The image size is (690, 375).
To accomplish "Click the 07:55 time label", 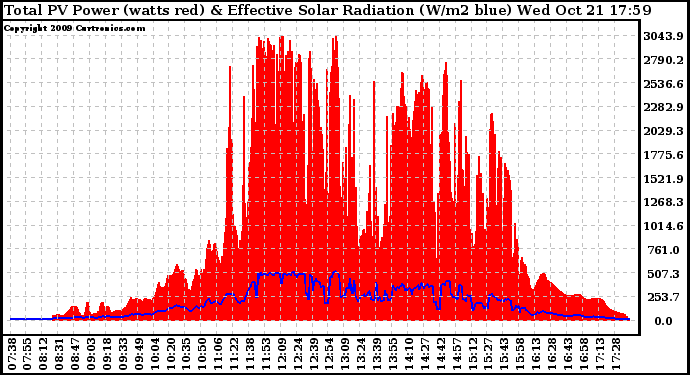I will [x=28, y=354].
